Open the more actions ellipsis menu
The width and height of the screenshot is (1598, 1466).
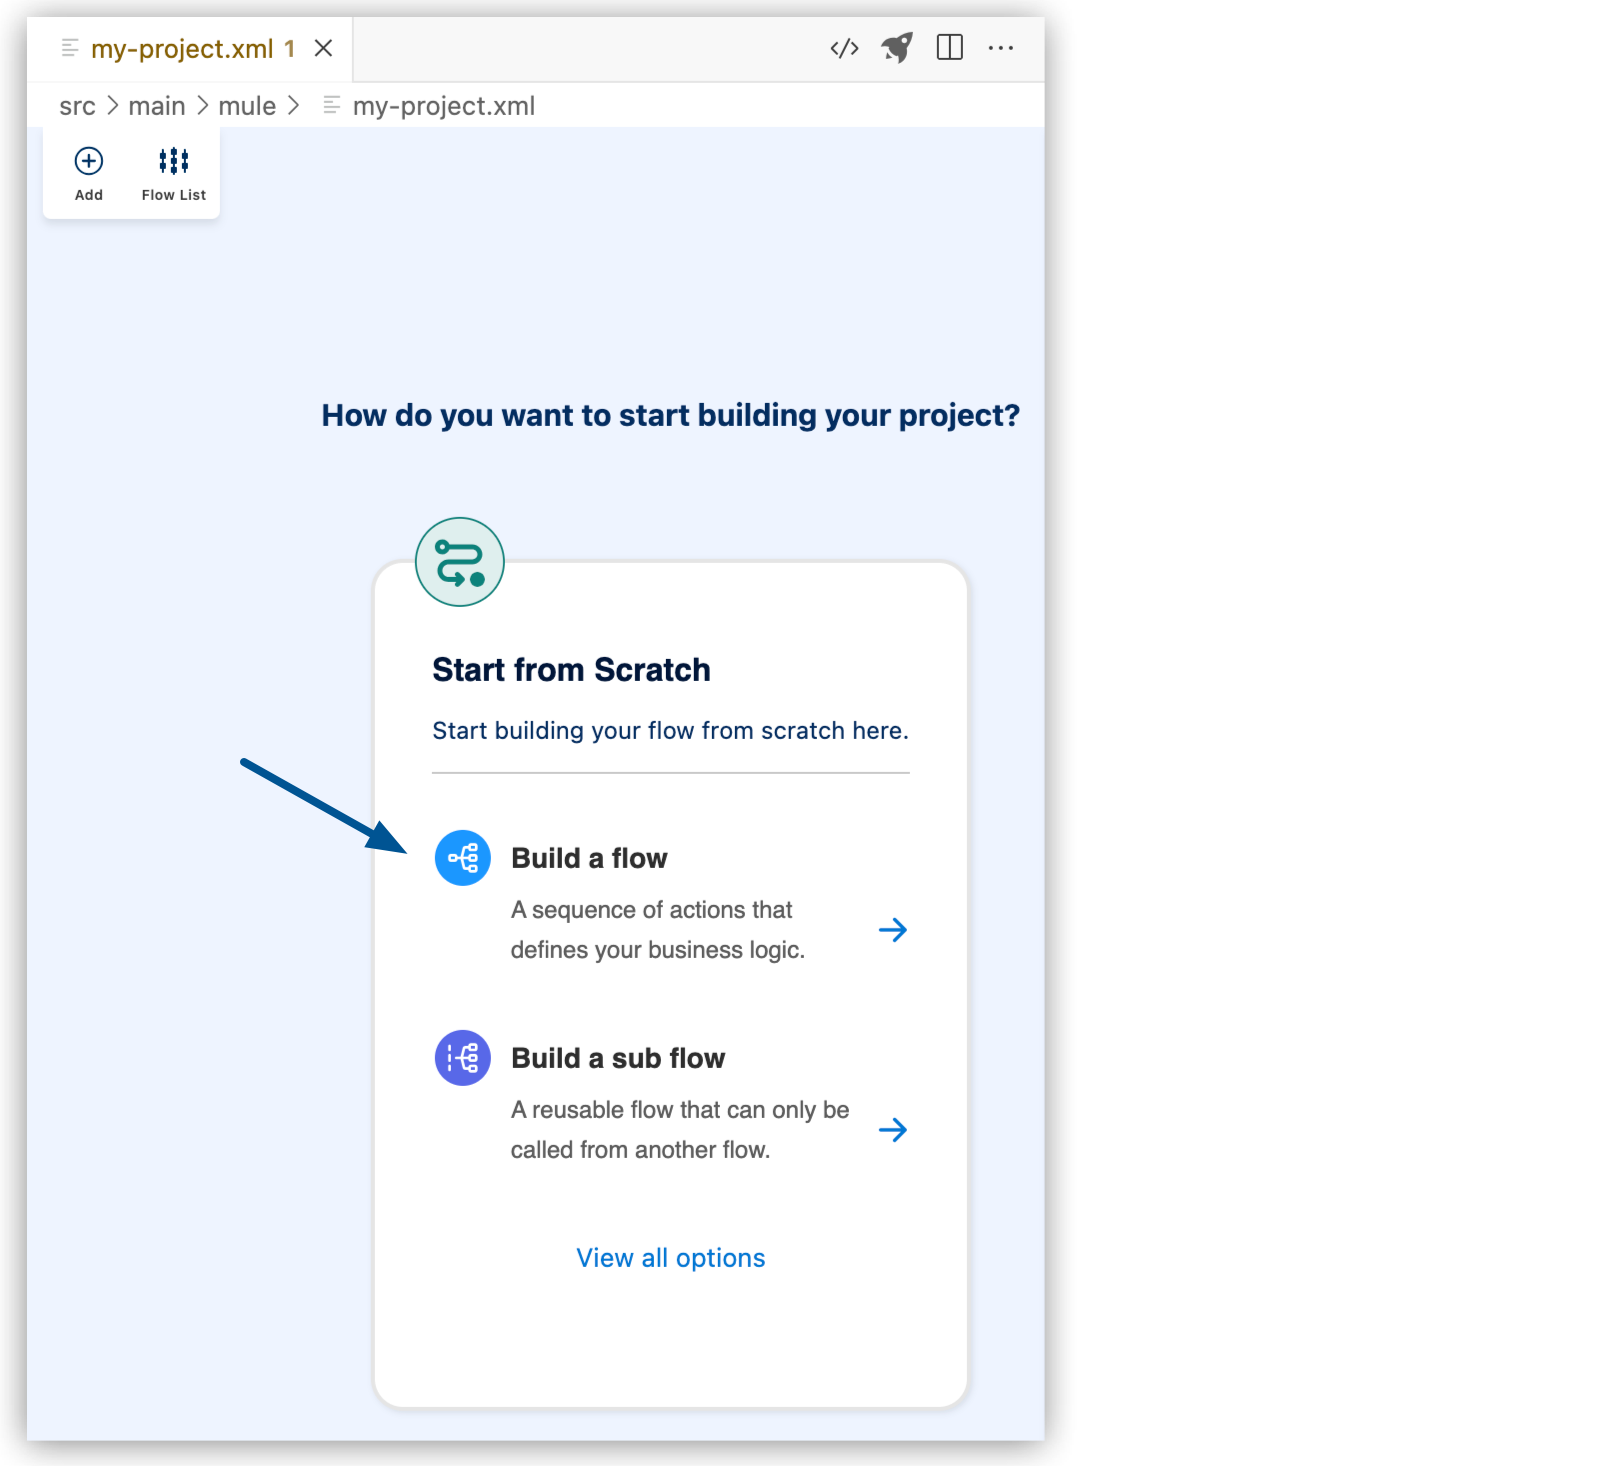point(1000,48)
